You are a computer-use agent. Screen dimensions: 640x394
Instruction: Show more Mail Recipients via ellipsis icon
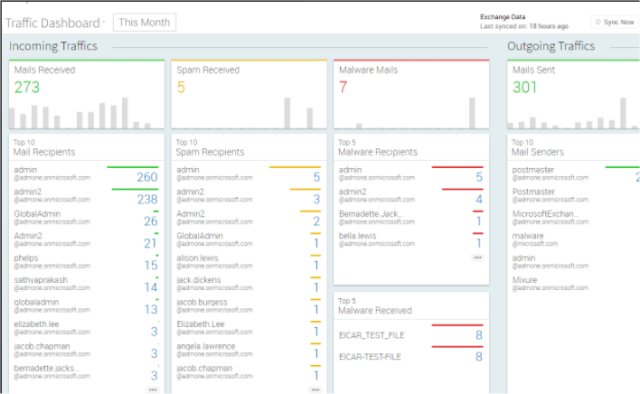point(153,390)
